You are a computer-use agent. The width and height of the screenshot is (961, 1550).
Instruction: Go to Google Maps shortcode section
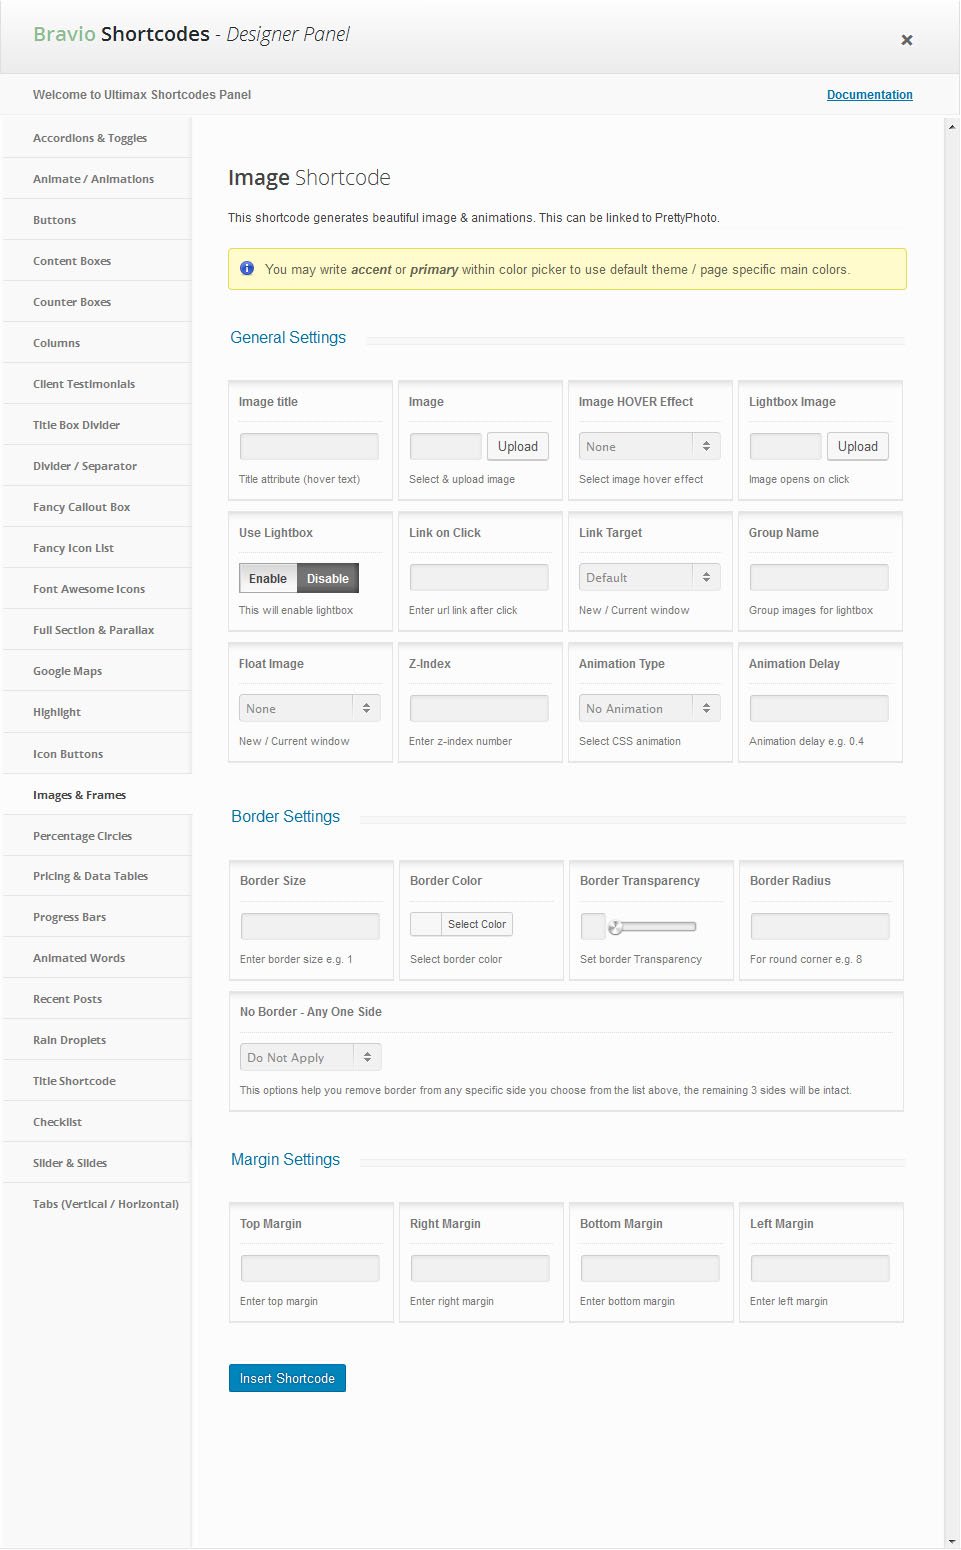pos(67,671)
